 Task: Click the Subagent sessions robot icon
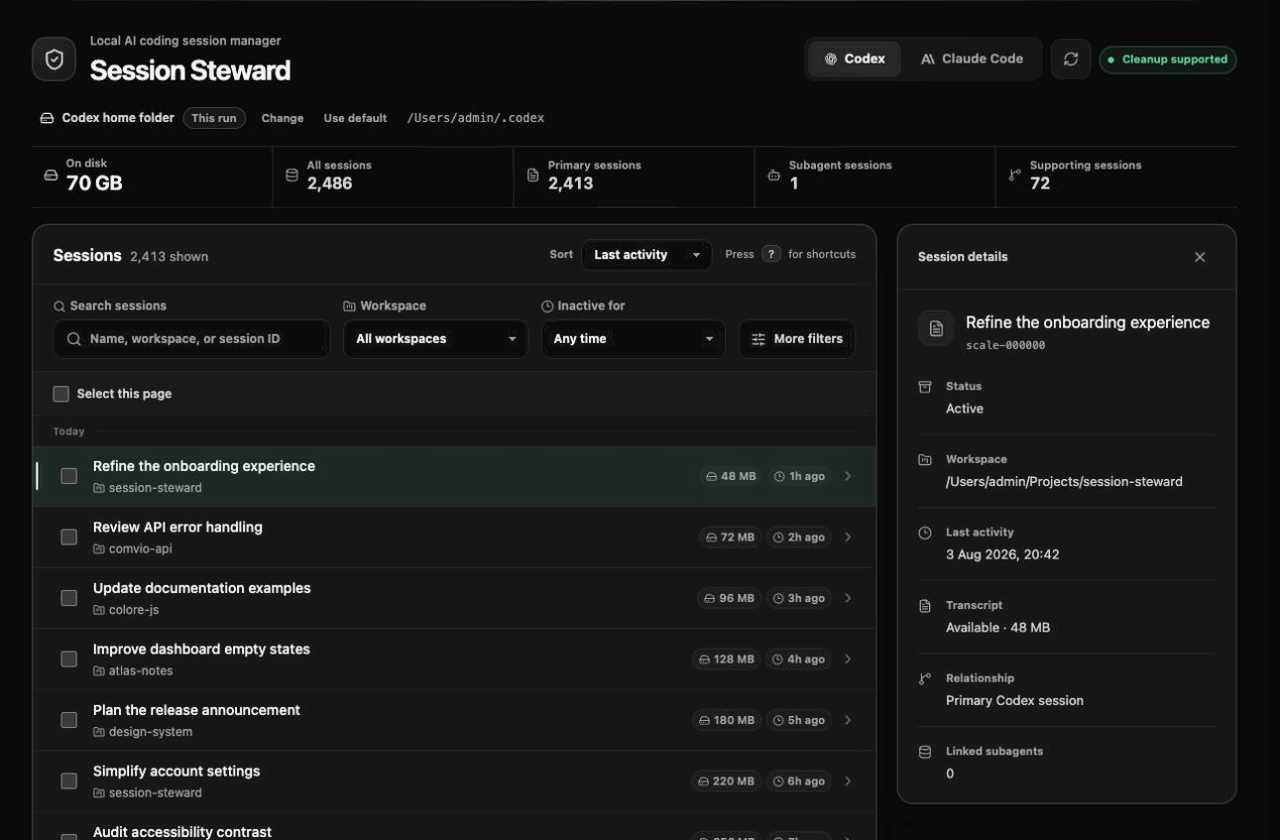coord(773,175)
